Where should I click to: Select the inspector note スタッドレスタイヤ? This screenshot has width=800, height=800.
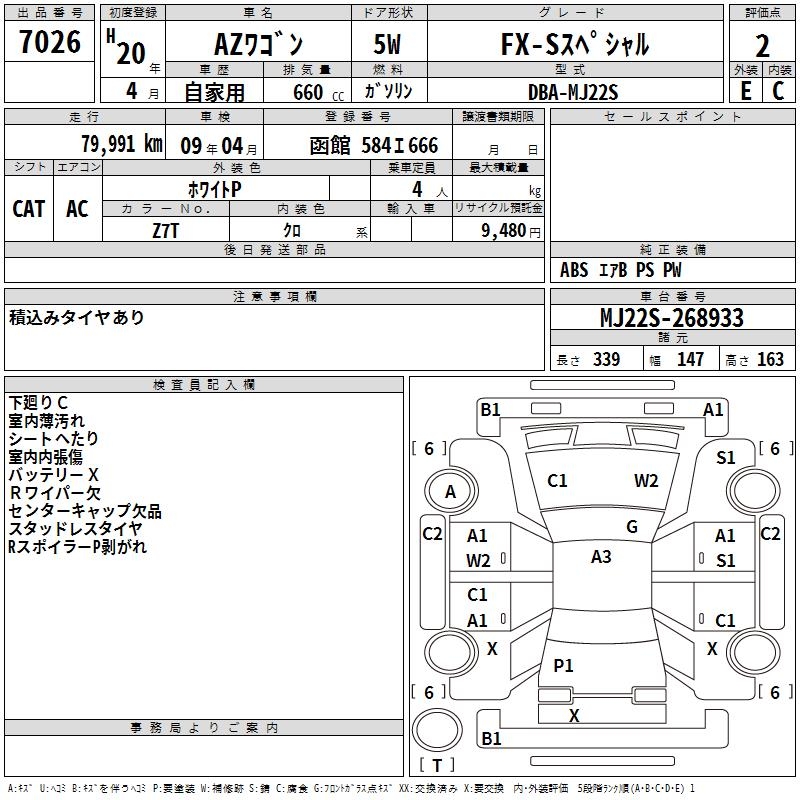75,529
